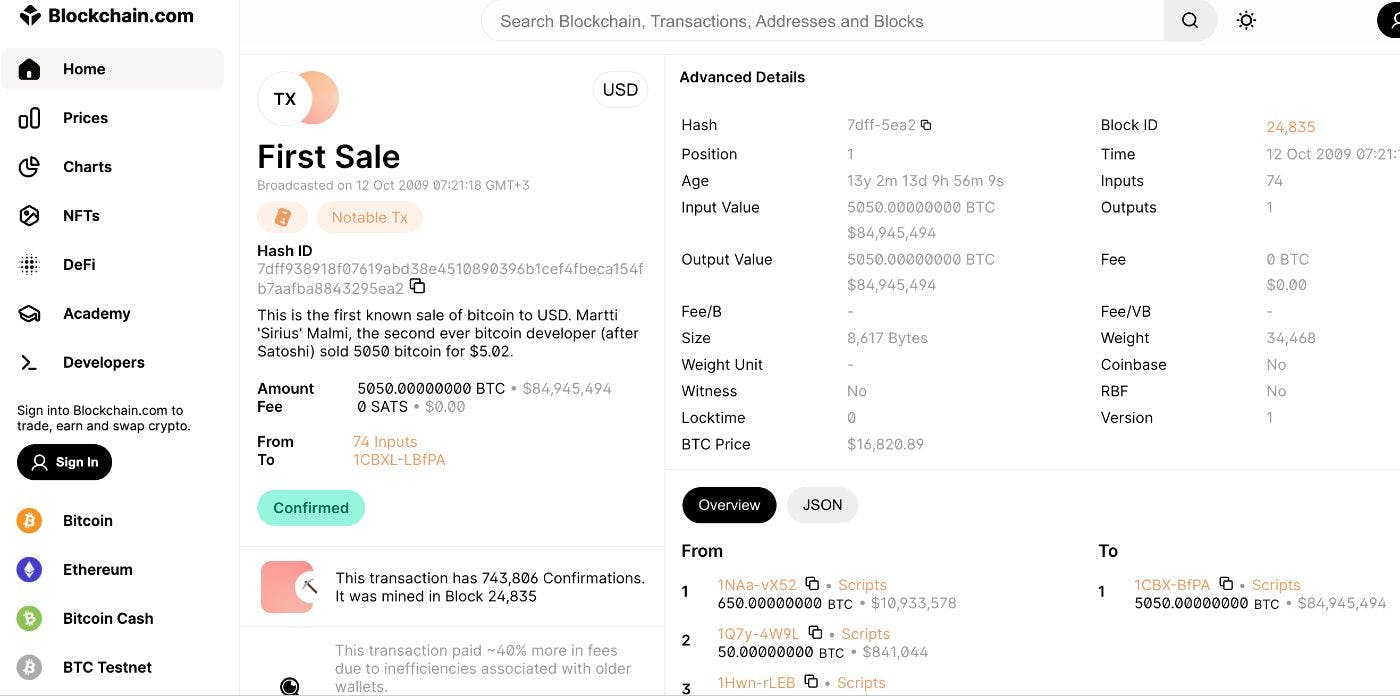Switch to the Overview tab
The height and width of the screenshot is (696, 1400).
click(729, 505)
